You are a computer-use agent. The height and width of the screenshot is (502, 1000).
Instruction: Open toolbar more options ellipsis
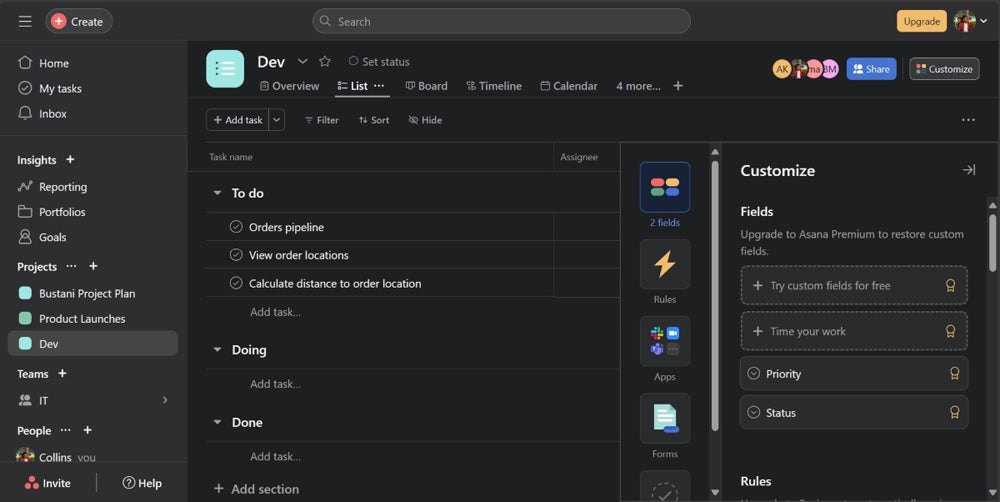pyautogui.click(x=968, y=120)
